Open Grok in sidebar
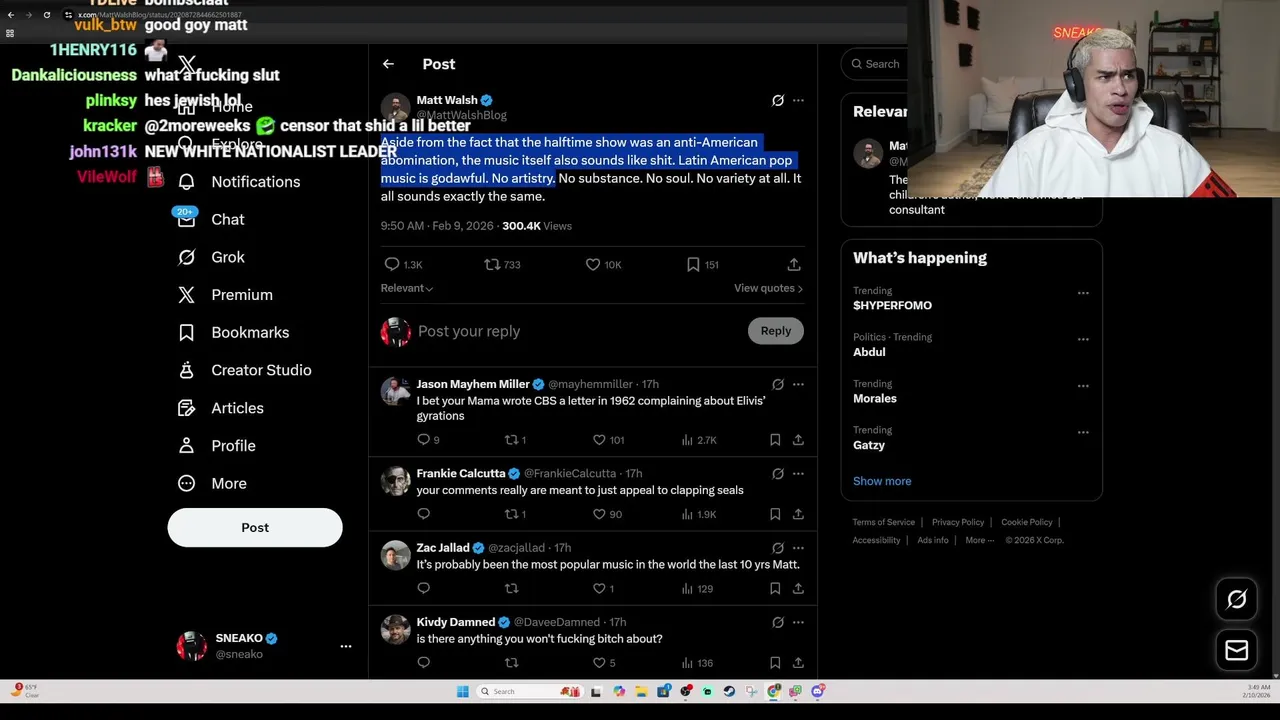 click(212, 257)
